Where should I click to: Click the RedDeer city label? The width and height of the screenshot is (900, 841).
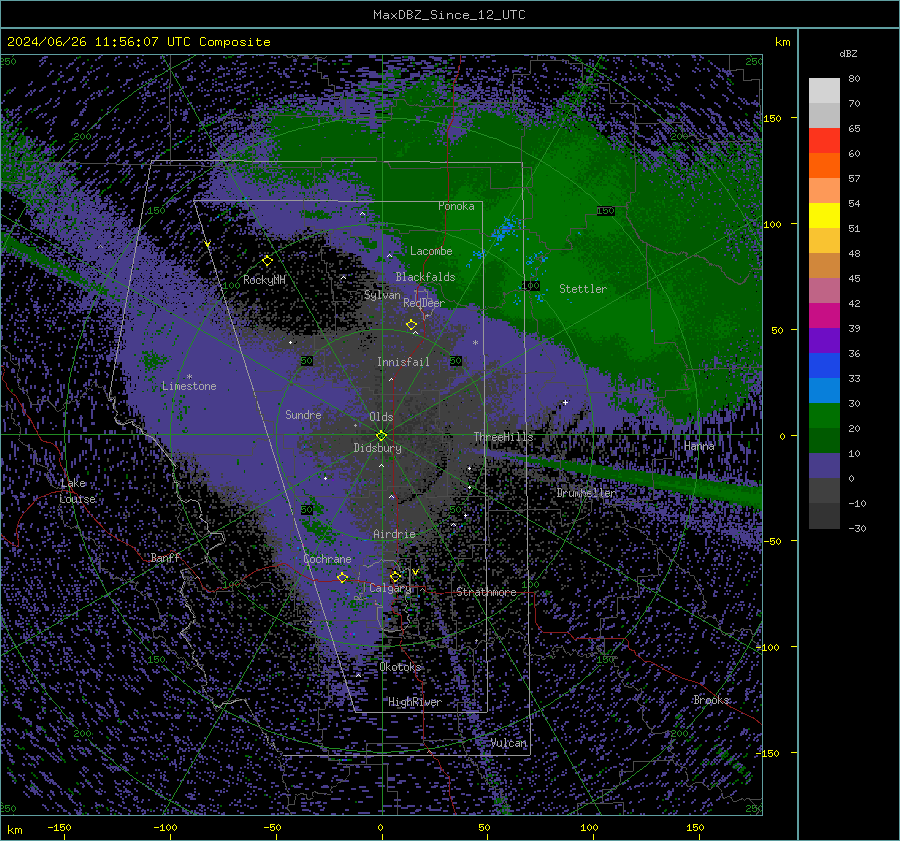click(424, 303)
